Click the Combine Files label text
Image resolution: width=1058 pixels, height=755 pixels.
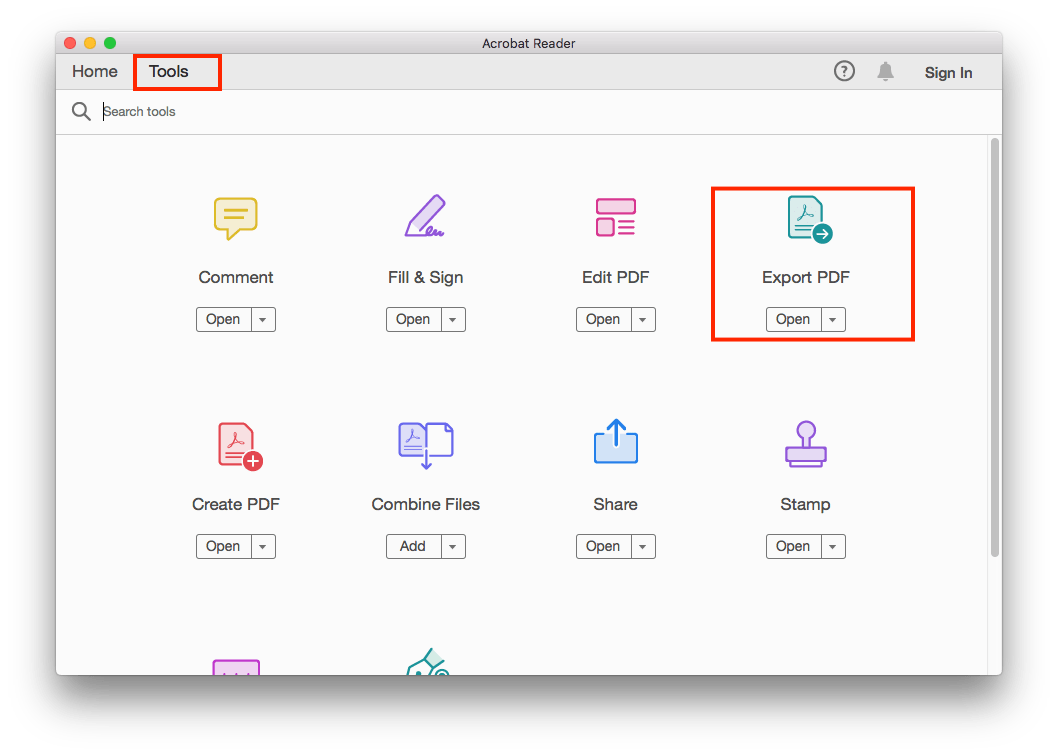(426, 504)
